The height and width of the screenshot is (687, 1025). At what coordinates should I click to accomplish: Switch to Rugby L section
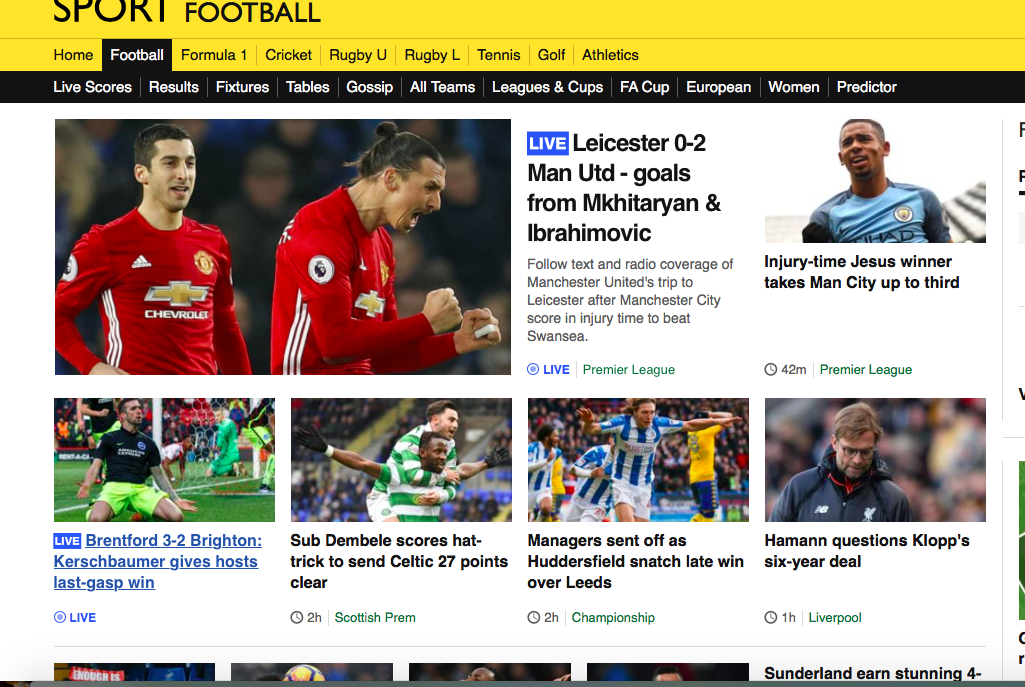(432, 55)
